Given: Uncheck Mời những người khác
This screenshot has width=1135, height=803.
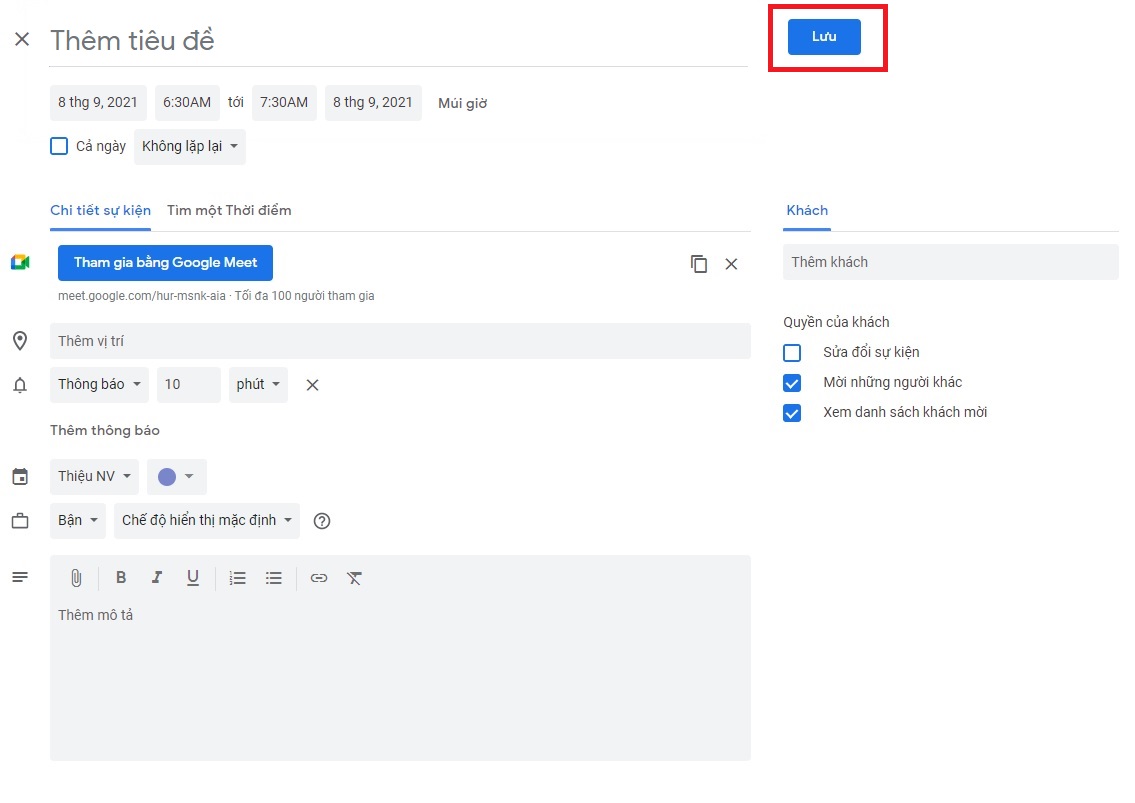Looking at the screenshot, I should pos(792,382).
